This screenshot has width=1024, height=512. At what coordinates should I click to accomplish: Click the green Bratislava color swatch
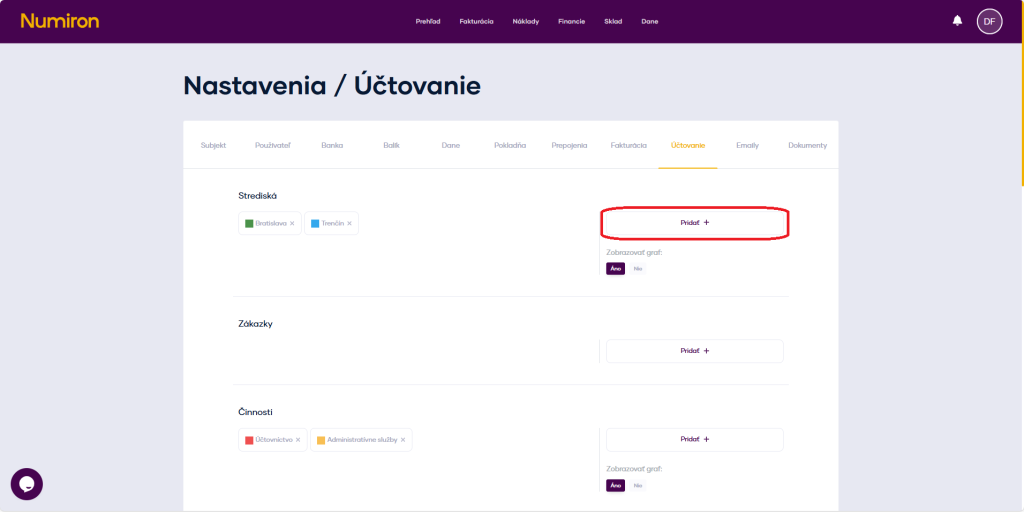[x=249, y=223]
